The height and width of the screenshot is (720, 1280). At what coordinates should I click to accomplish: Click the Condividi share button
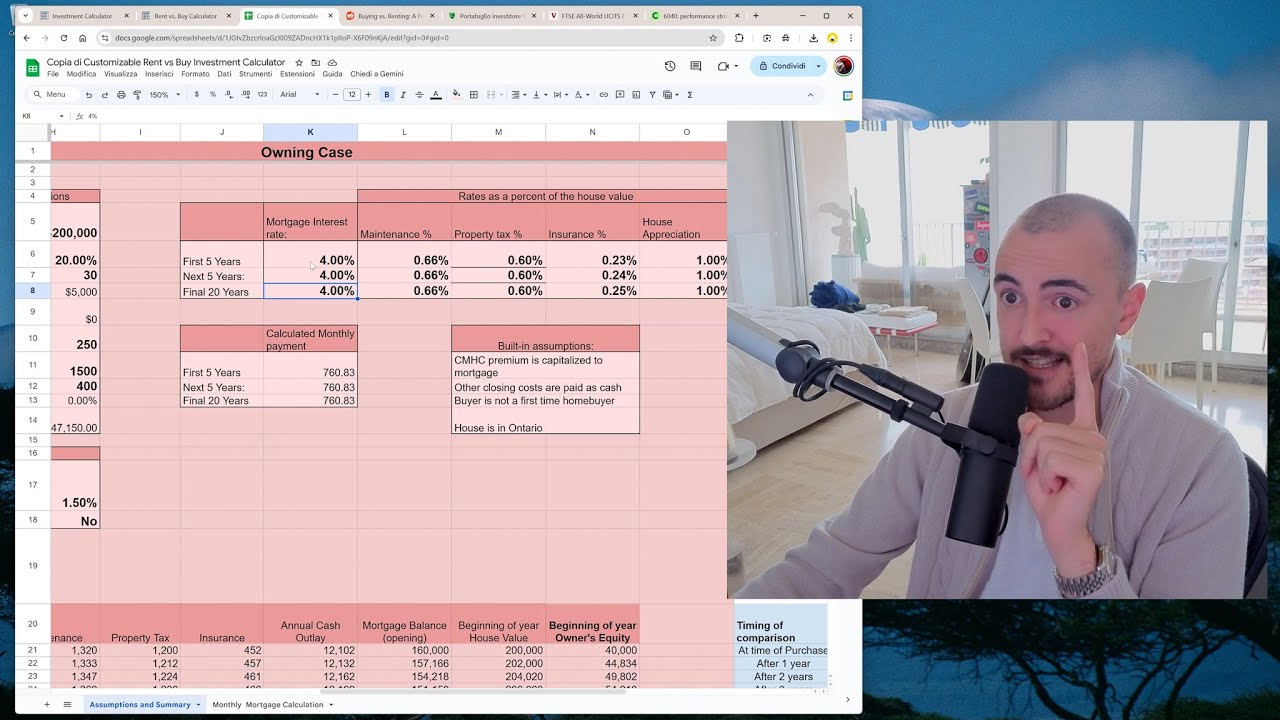tap(782, 66)
